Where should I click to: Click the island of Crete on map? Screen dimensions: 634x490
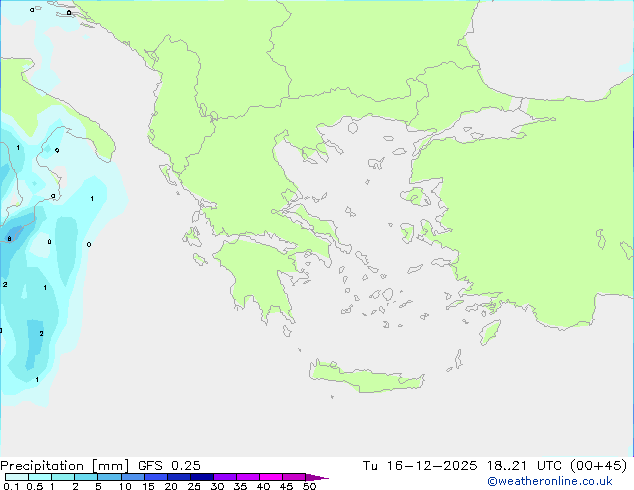366,378
